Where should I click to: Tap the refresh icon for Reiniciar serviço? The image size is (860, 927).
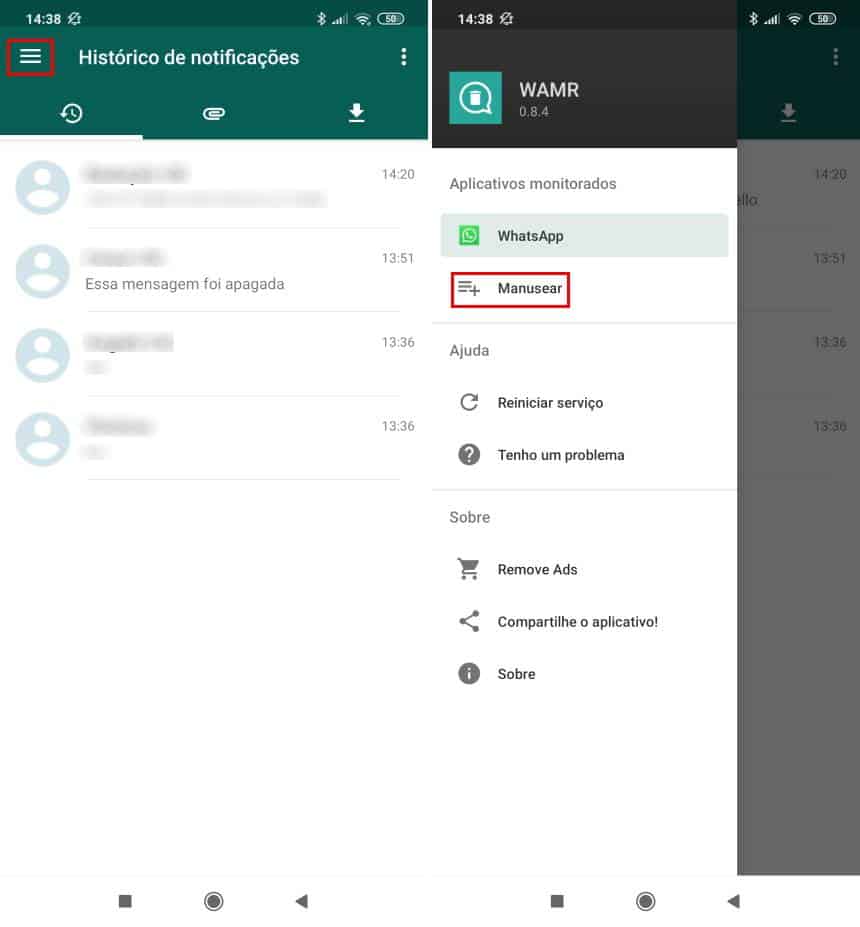point(469,403)
